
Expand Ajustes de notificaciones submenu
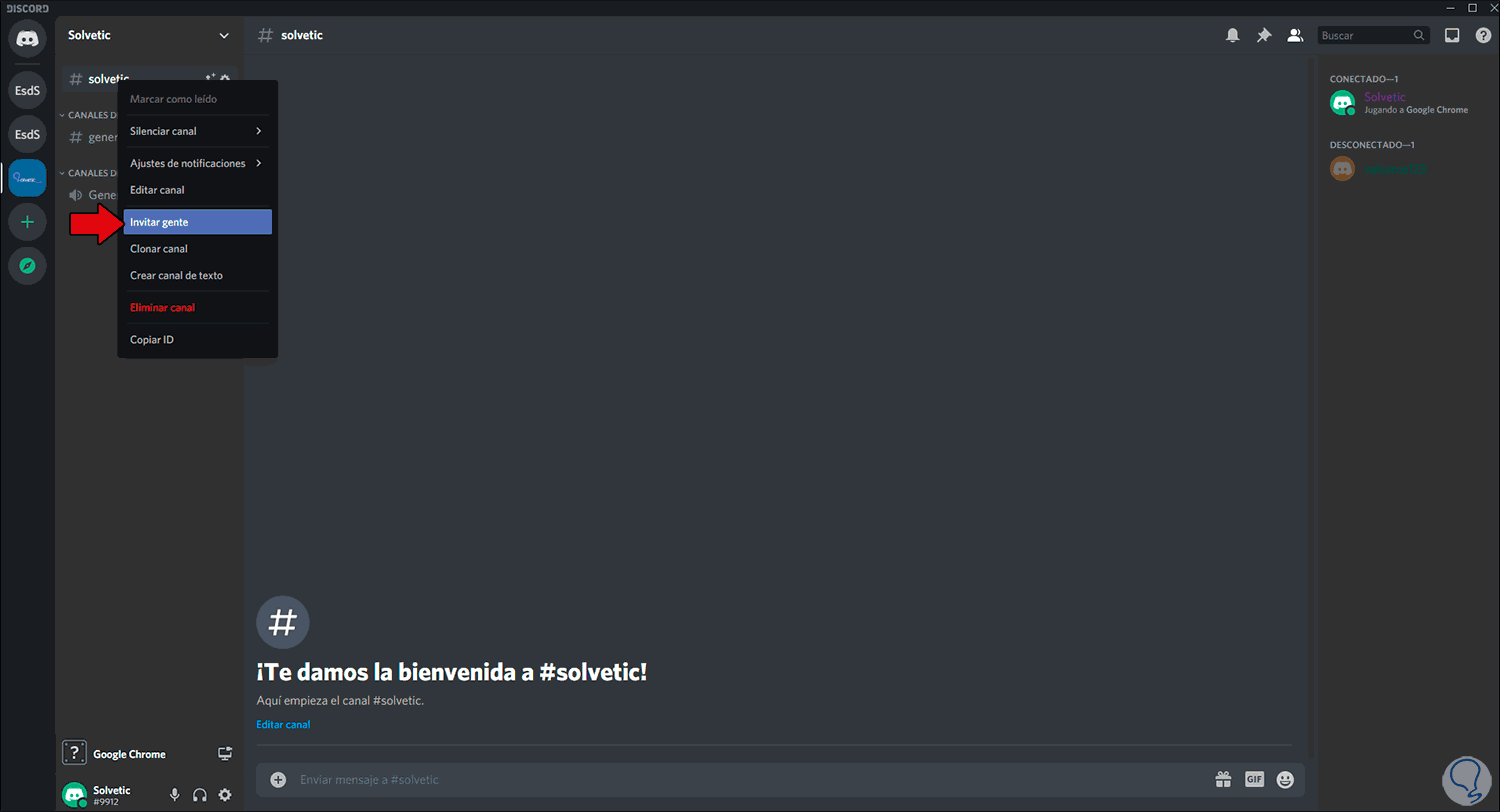coord(197,163)
